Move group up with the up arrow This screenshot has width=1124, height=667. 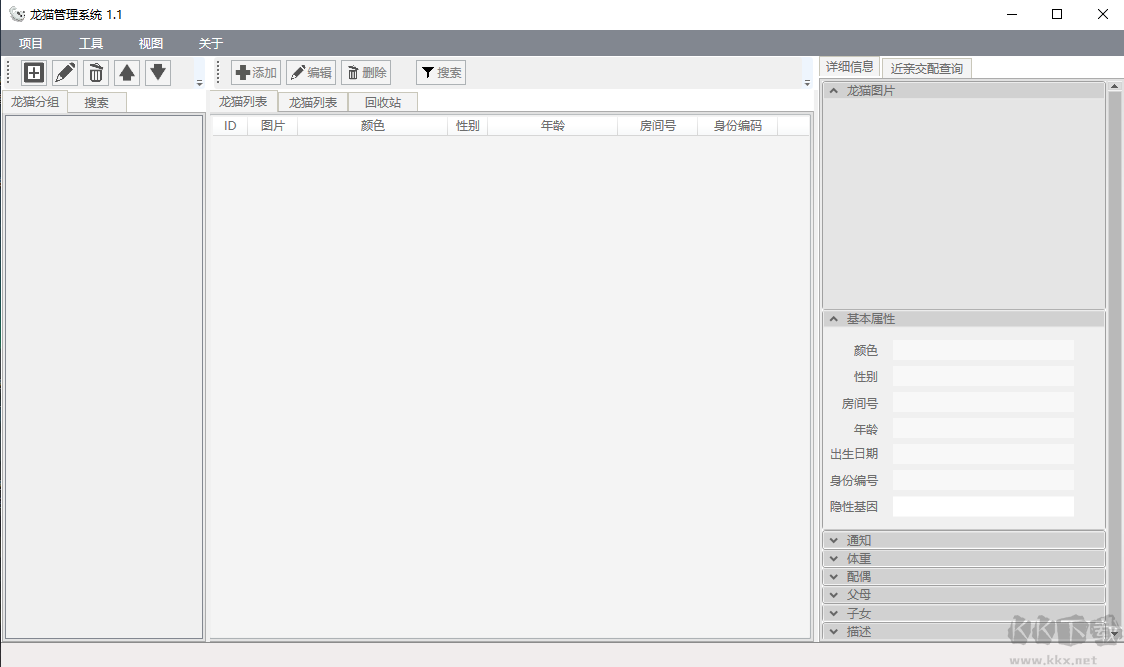tap(127, 72)
